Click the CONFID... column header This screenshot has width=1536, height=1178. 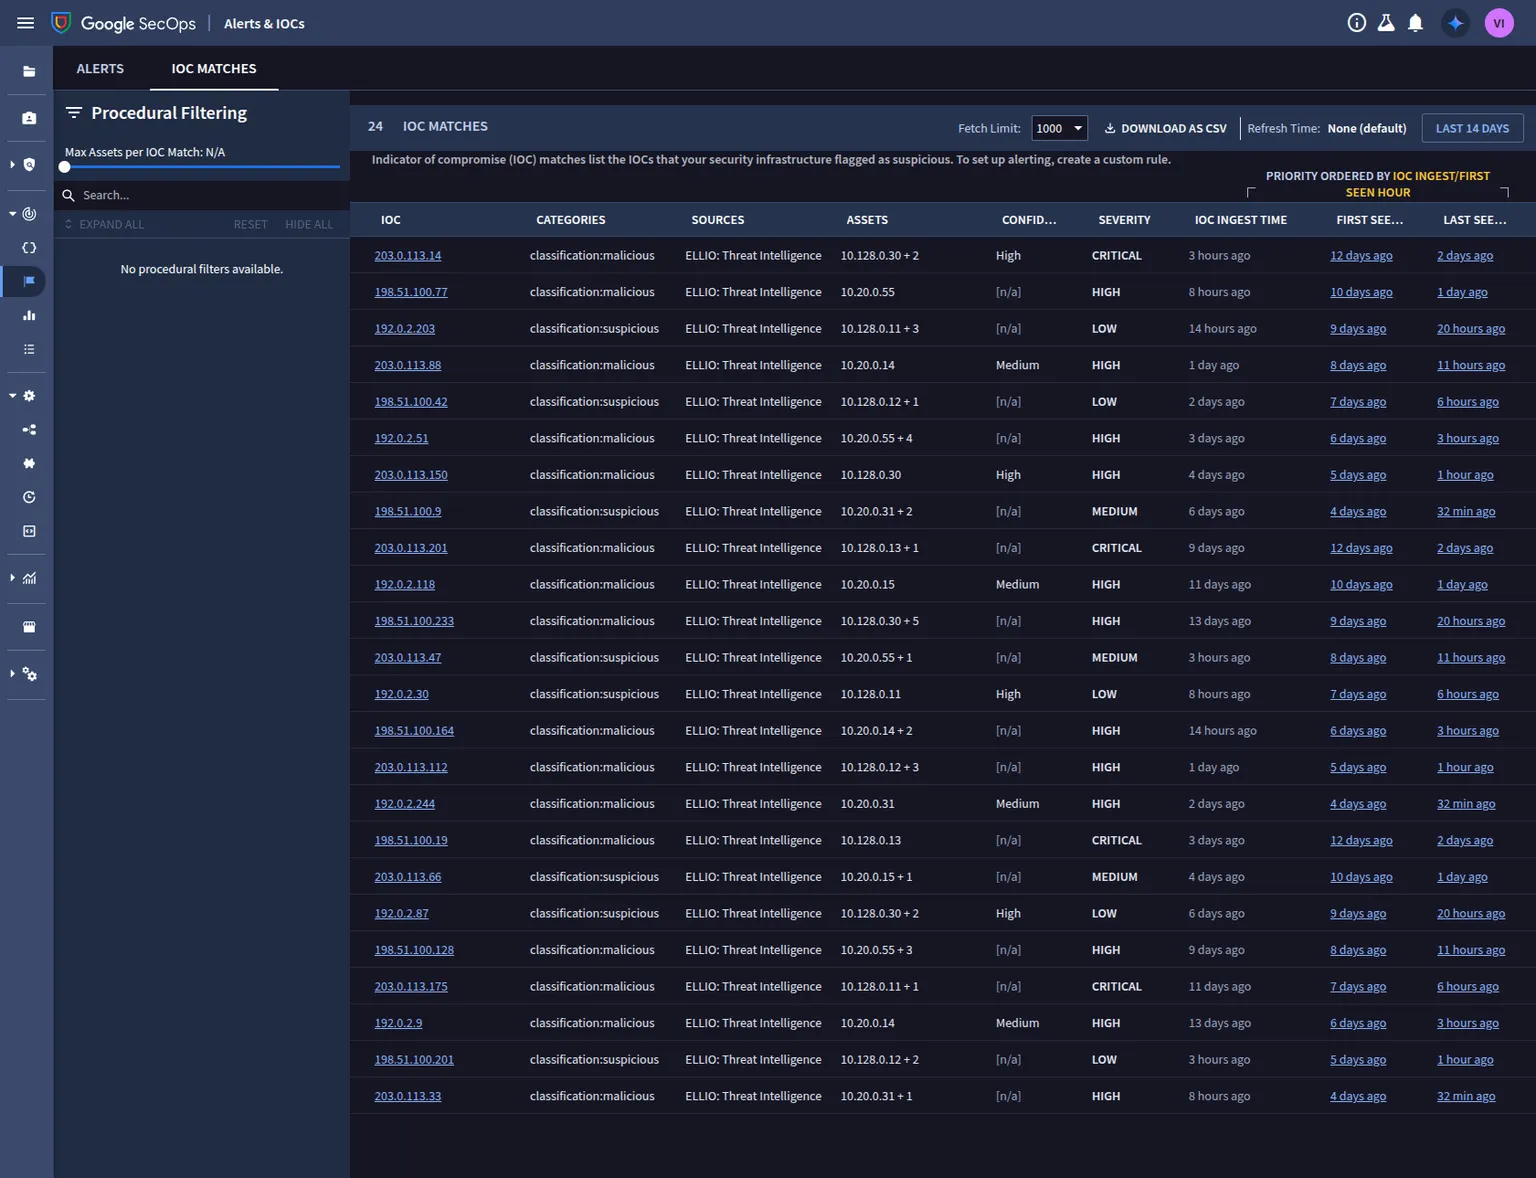1029,220
